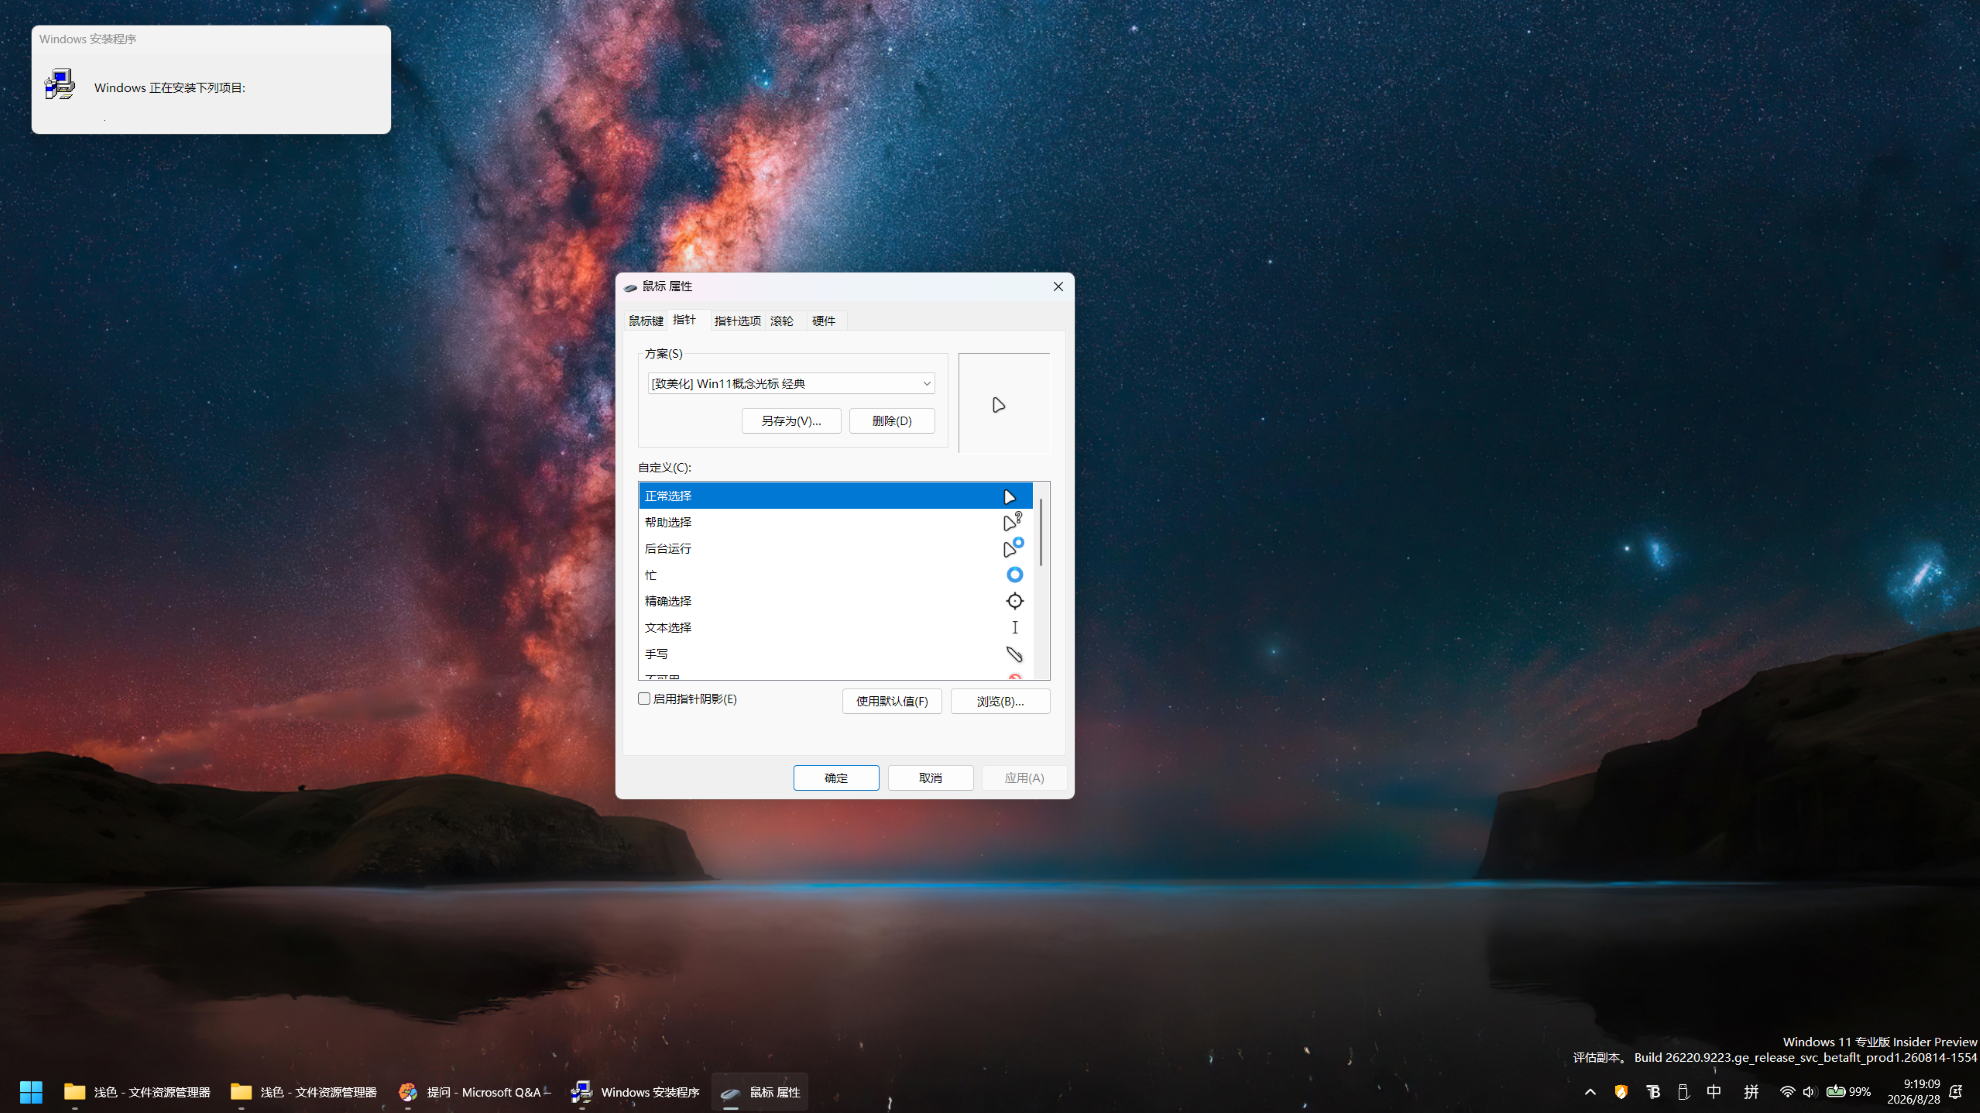Click the TB tray icon
This screenshot has height=1113, width=1980.
1653,1092
